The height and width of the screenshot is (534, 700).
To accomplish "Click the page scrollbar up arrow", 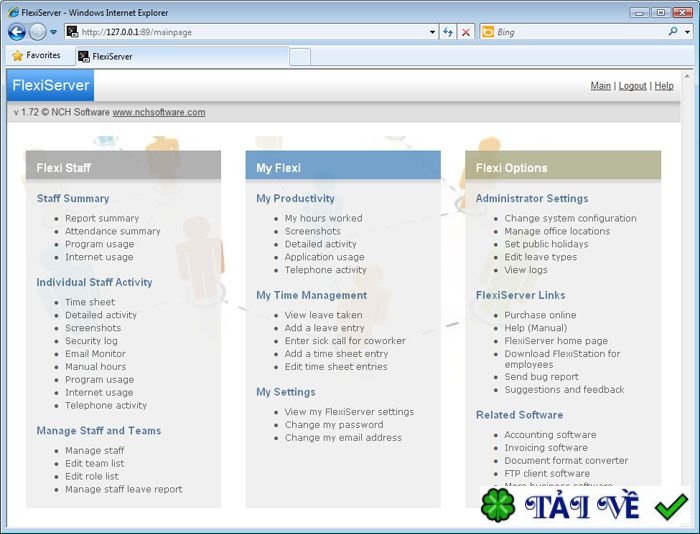I will pos(687,76).
